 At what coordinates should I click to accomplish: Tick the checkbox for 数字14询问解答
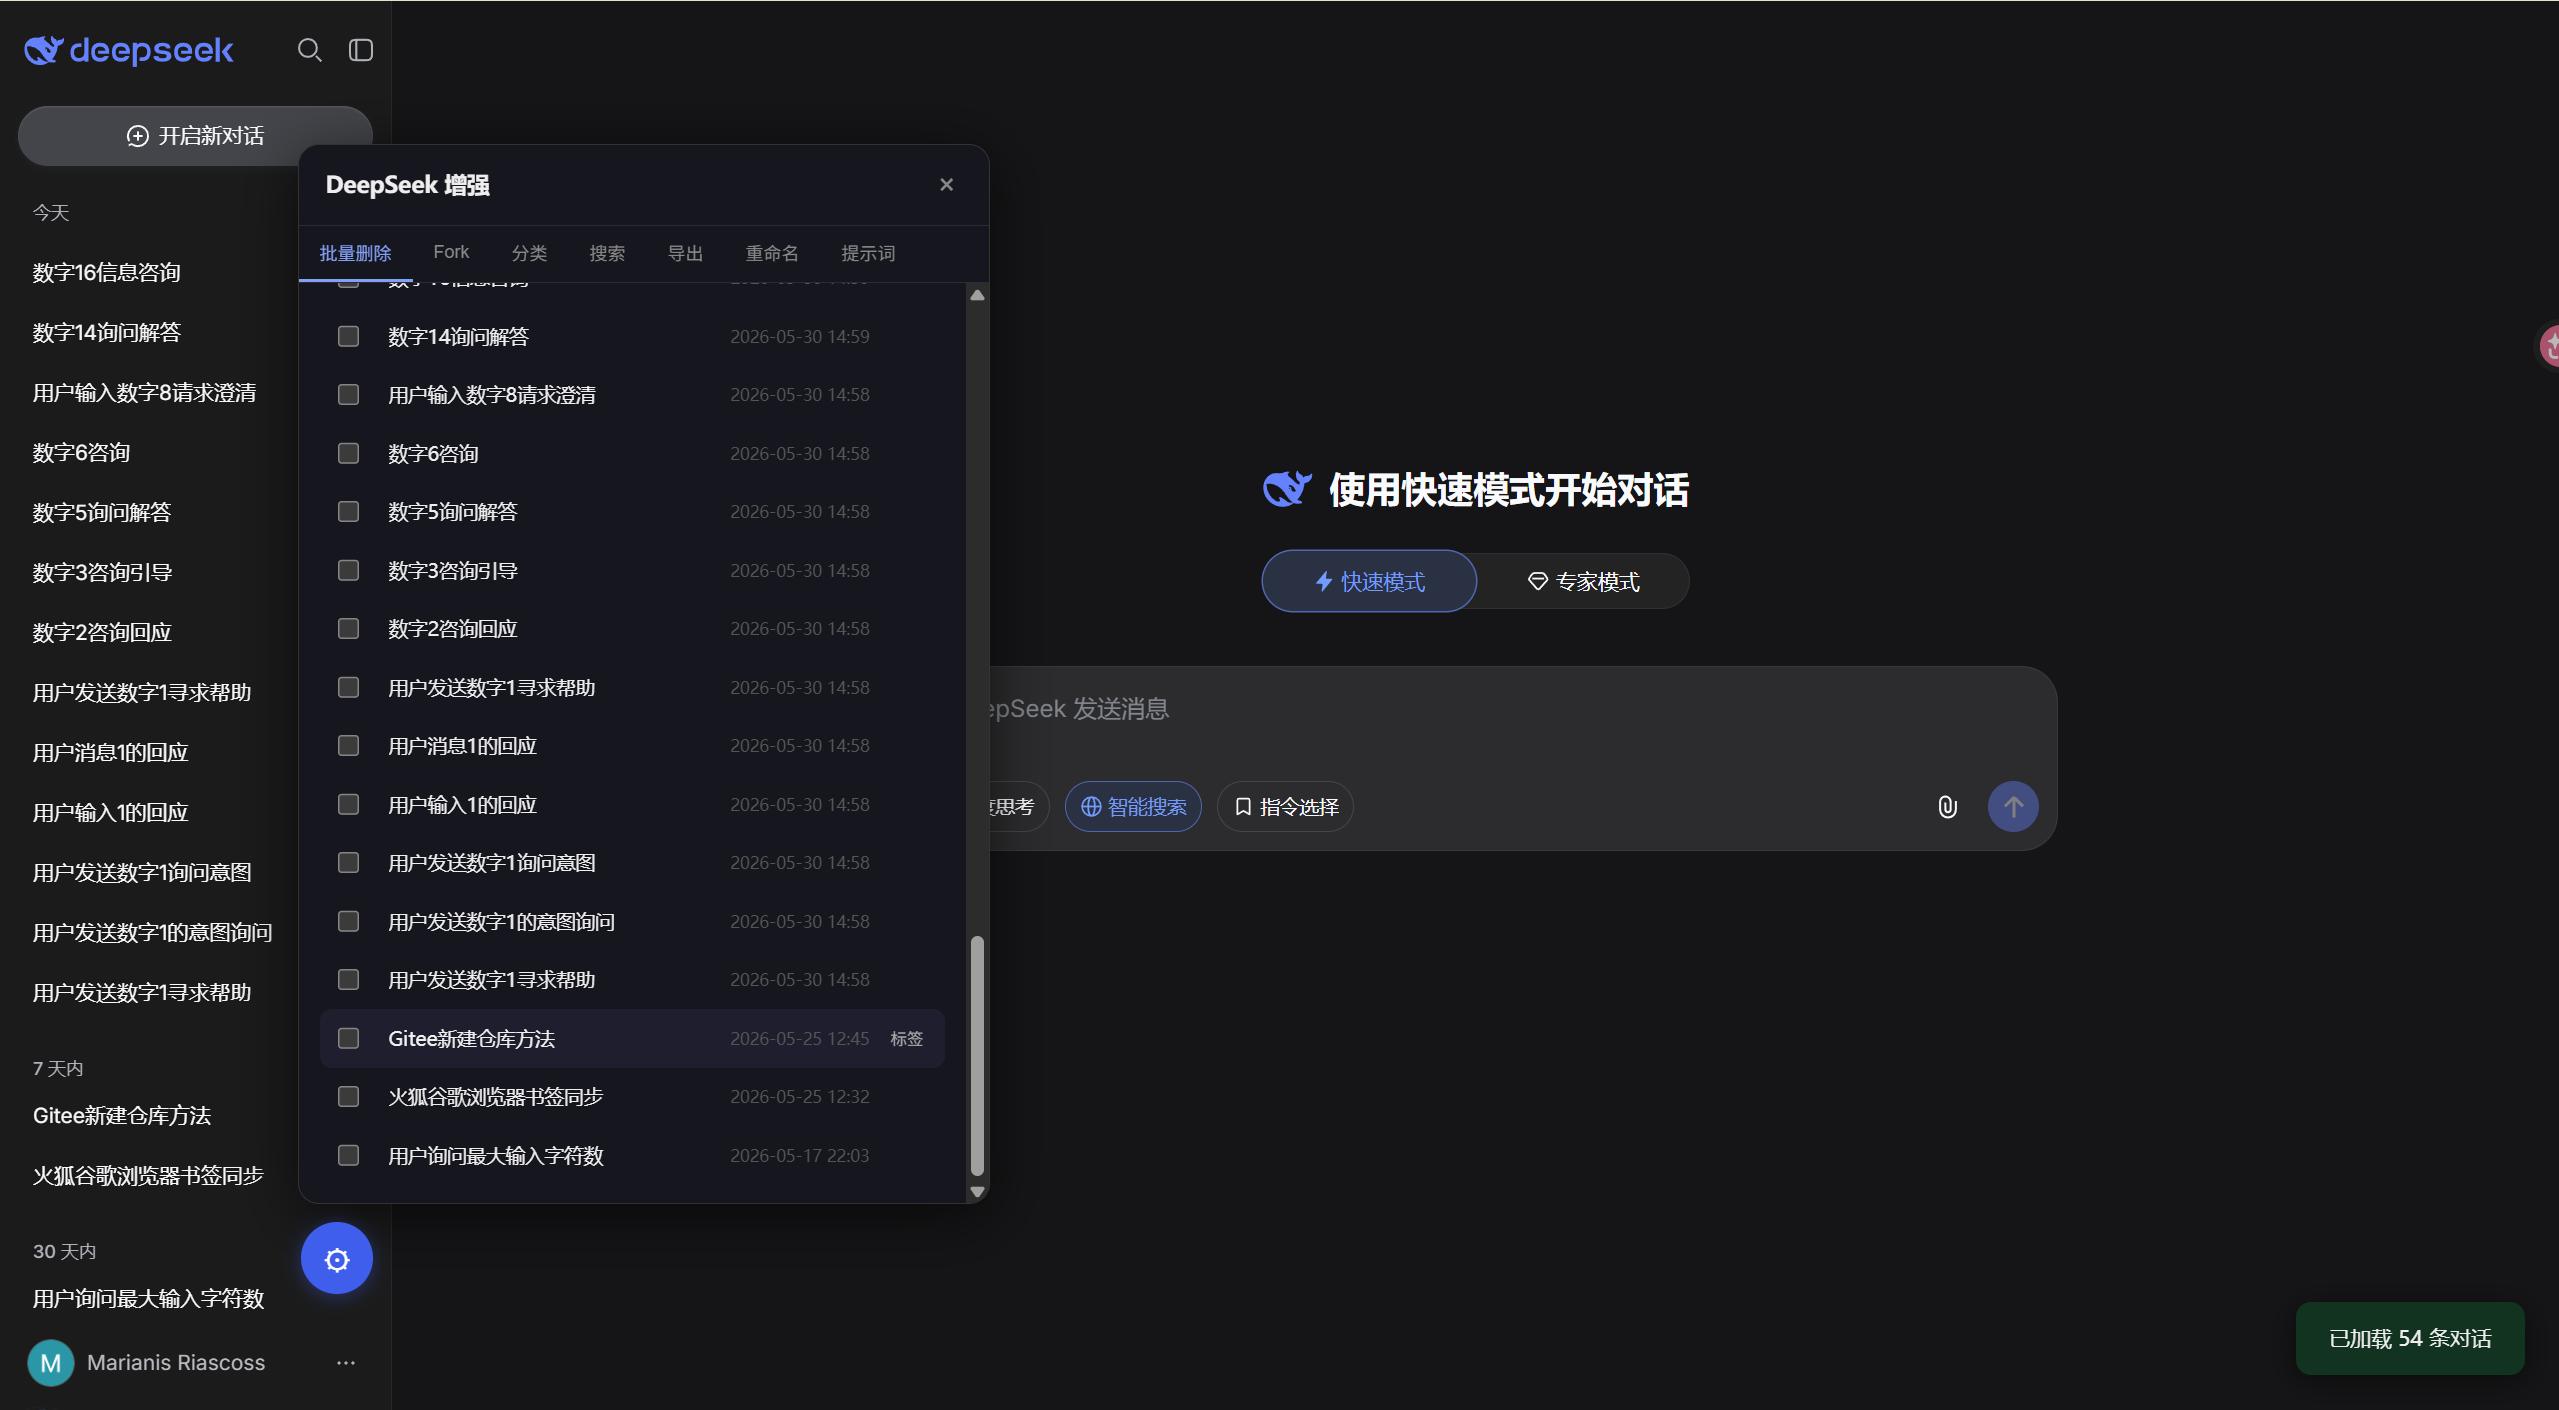348,337
